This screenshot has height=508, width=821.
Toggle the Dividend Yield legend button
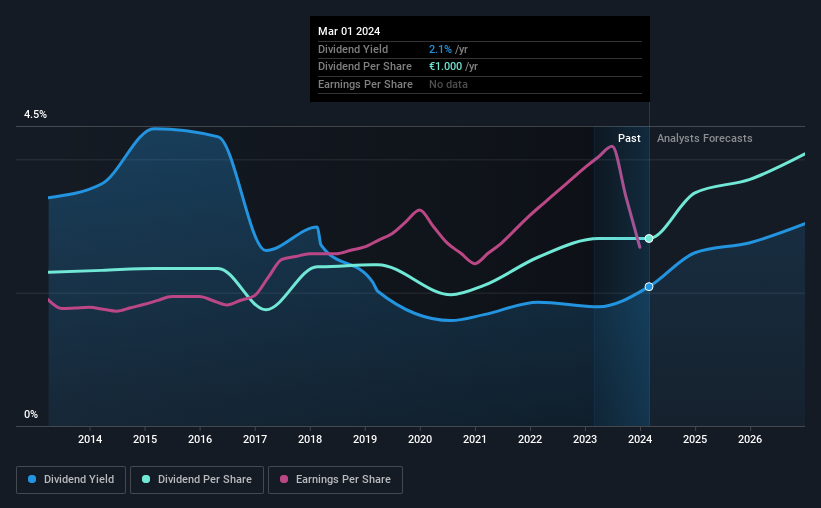pos(71,480)
